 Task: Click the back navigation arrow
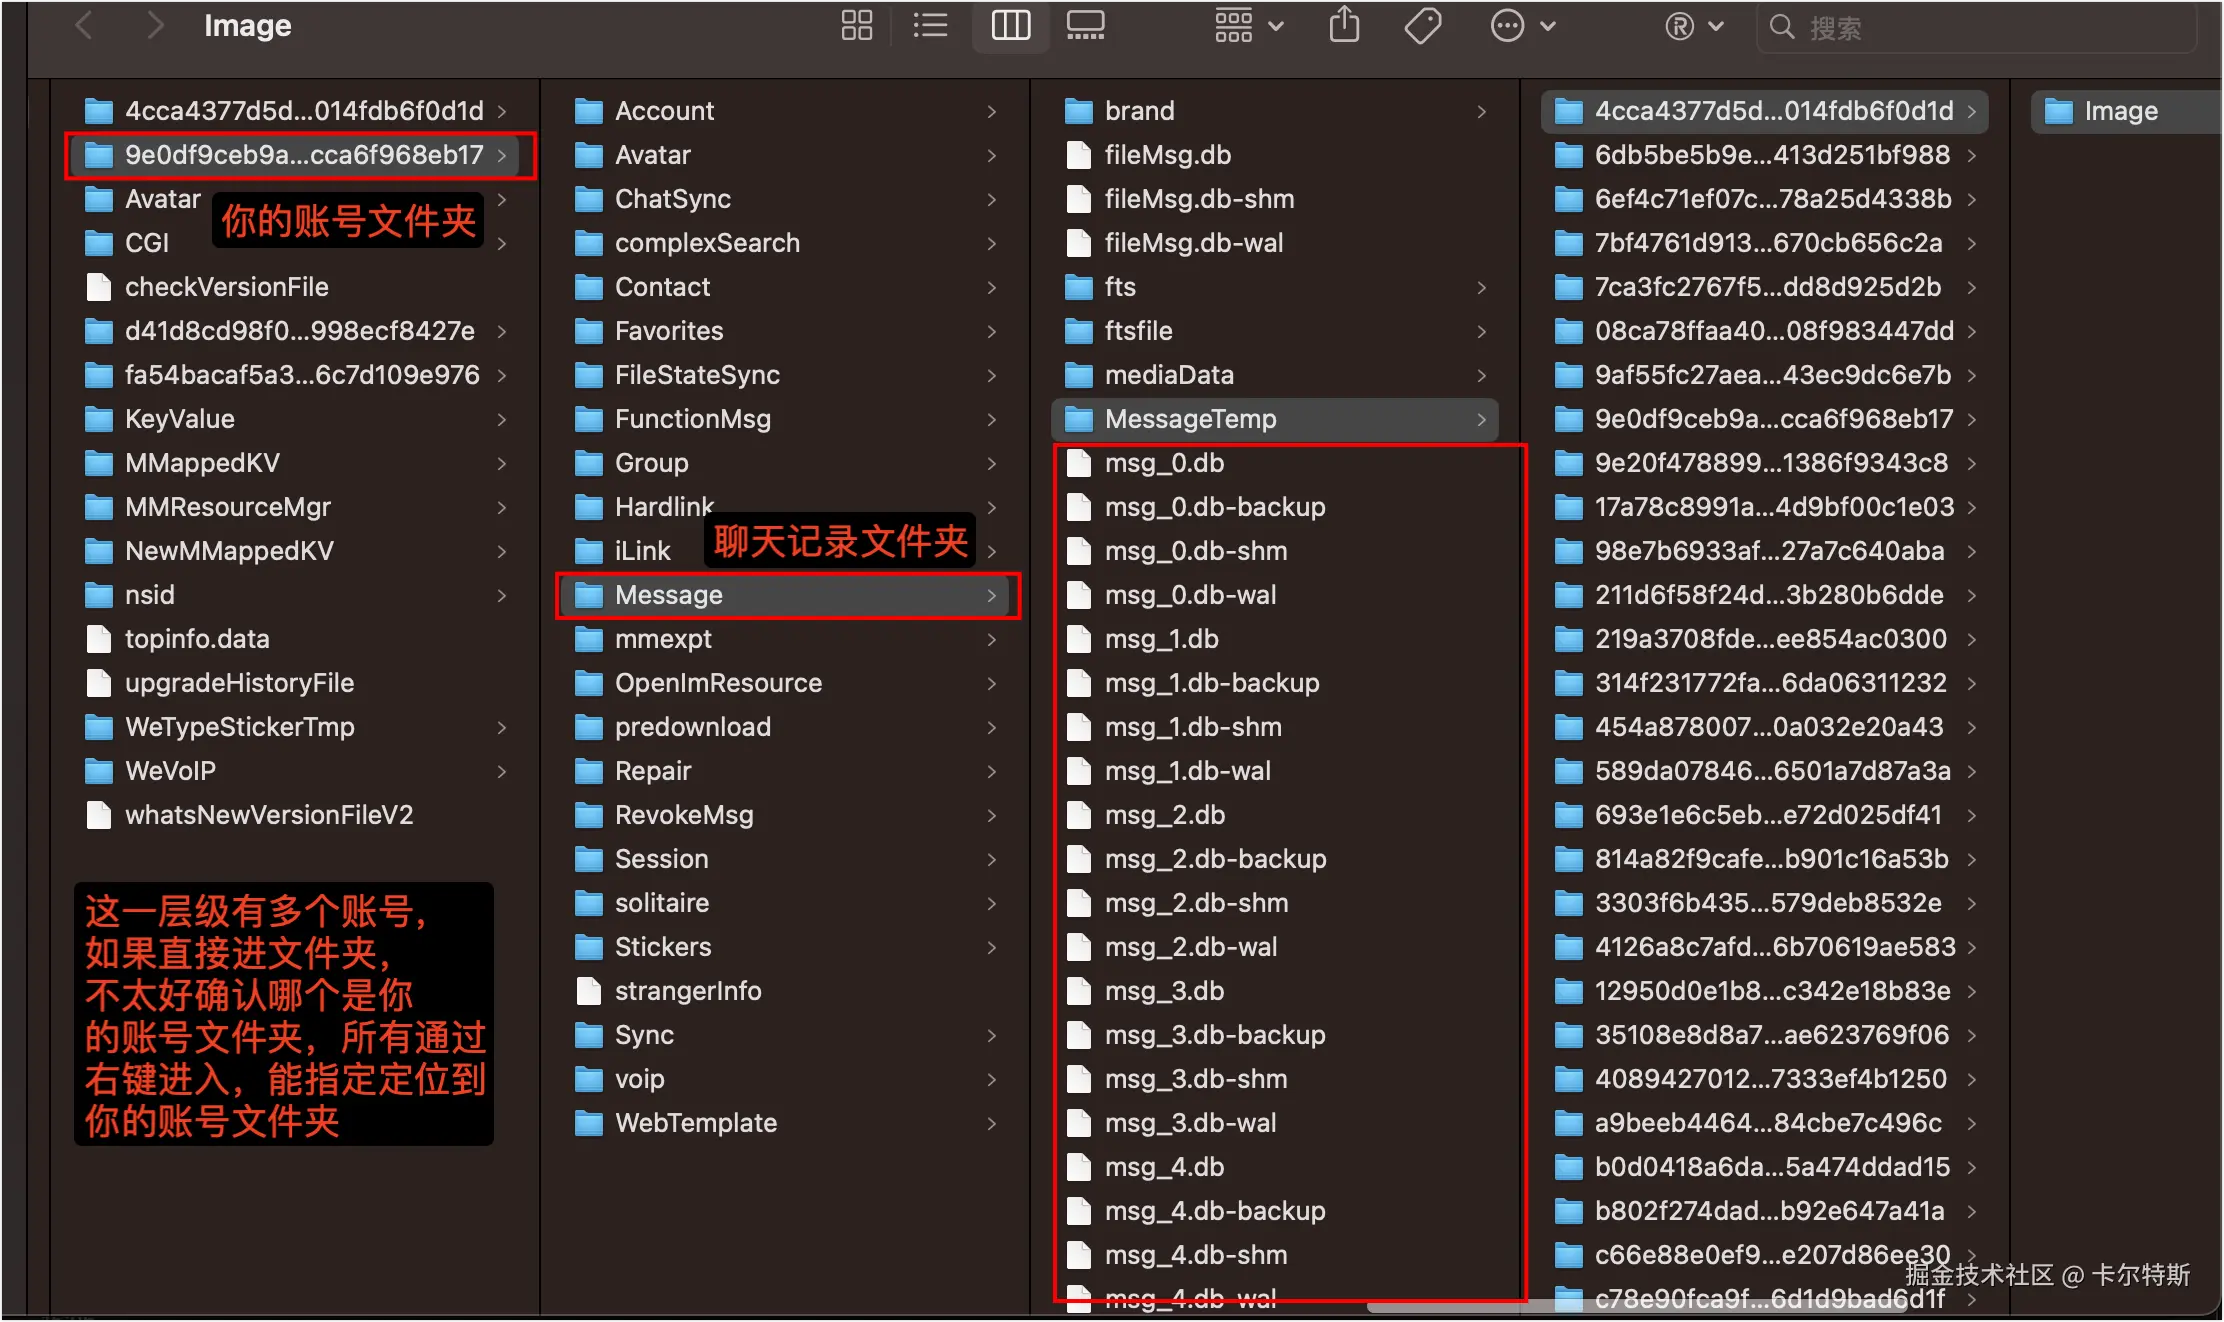[x=85, y=25]
